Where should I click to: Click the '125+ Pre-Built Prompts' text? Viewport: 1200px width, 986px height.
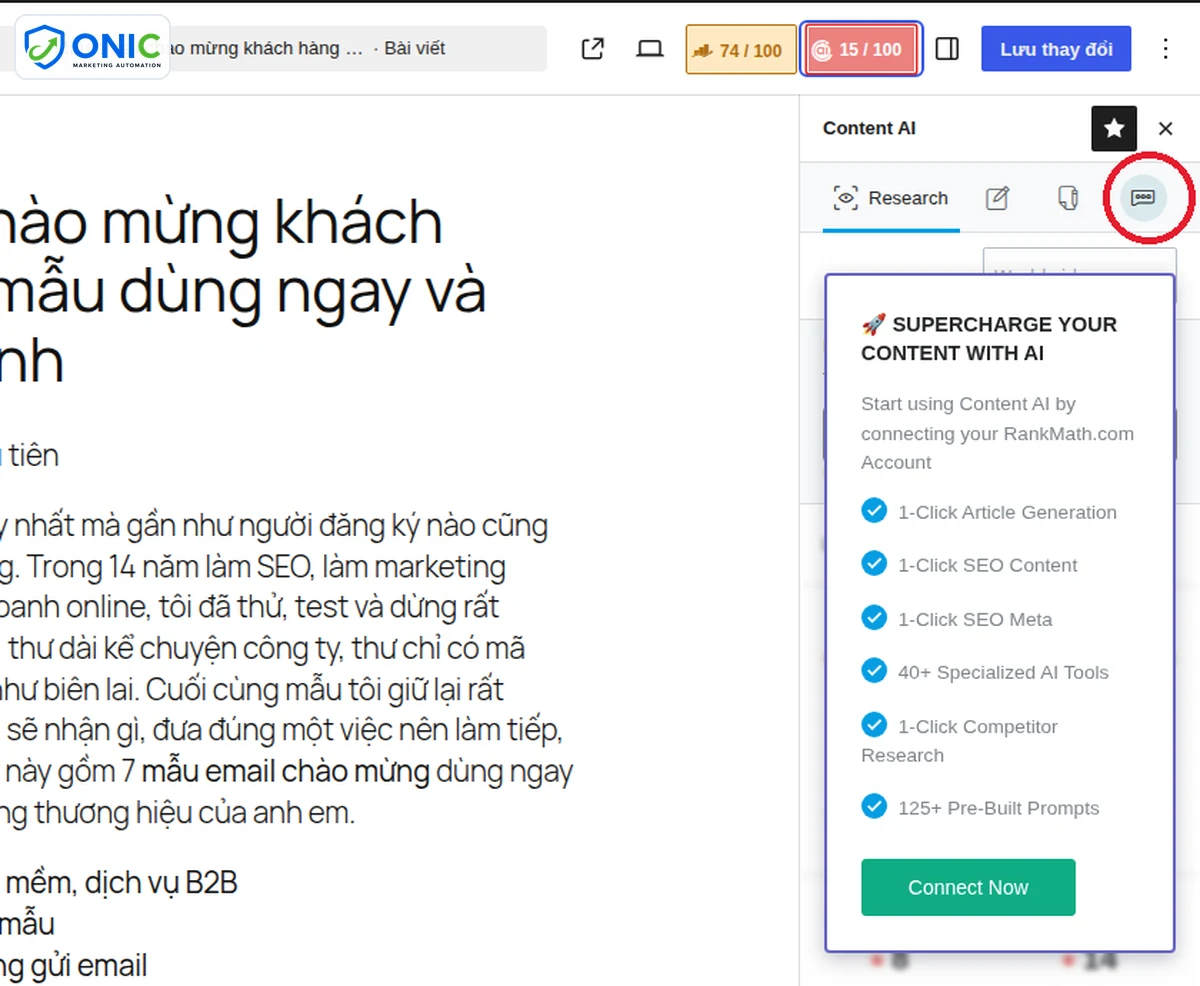click(998, 808)
